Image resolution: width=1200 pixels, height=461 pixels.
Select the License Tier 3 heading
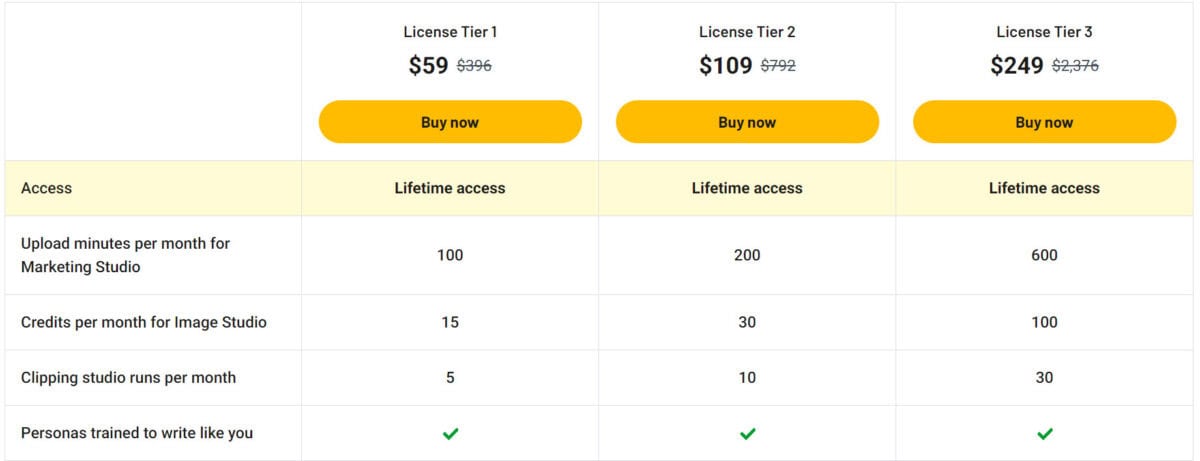[x=1044, y=32]
